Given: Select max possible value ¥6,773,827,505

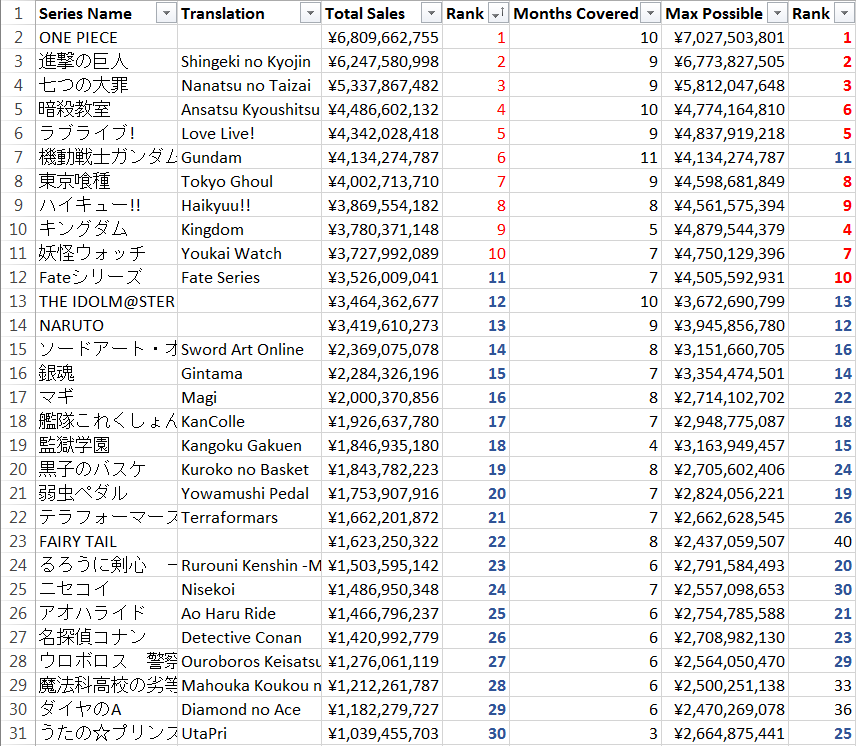Looking at the screenshot, I should 725,62.
